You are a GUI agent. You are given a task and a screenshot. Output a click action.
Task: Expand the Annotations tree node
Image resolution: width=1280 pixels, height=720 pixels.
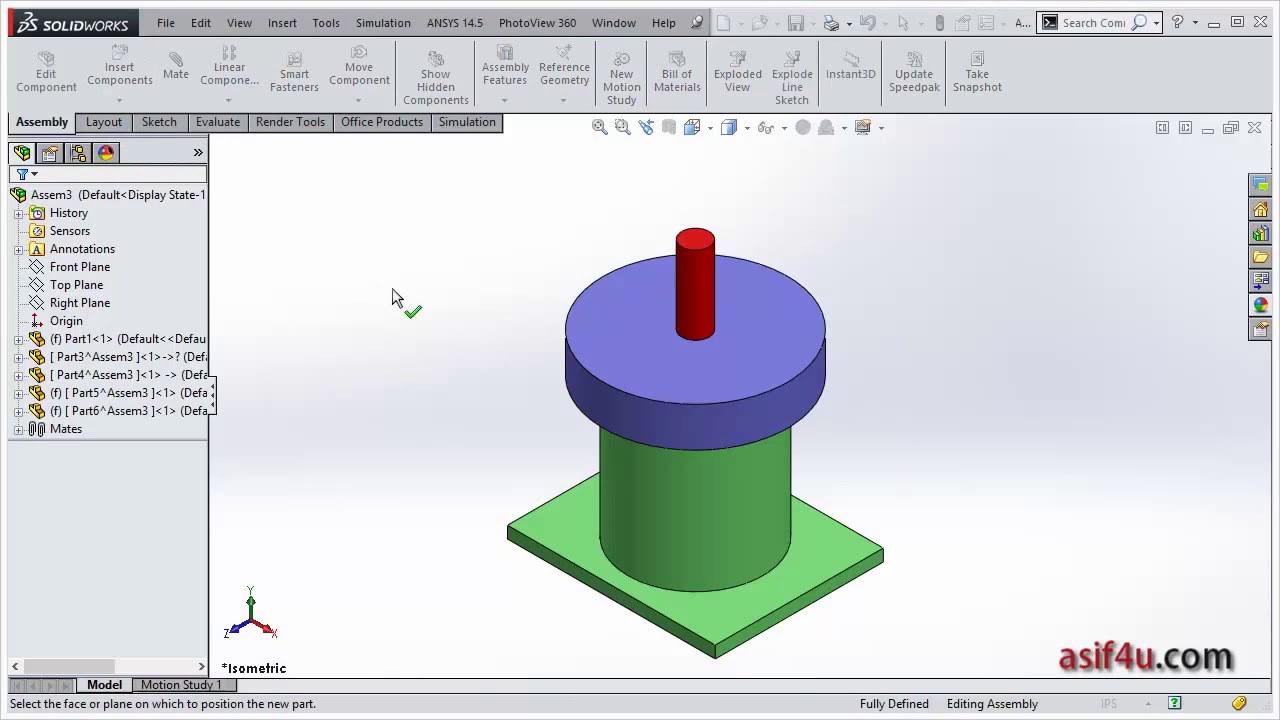tap(18, 249)
